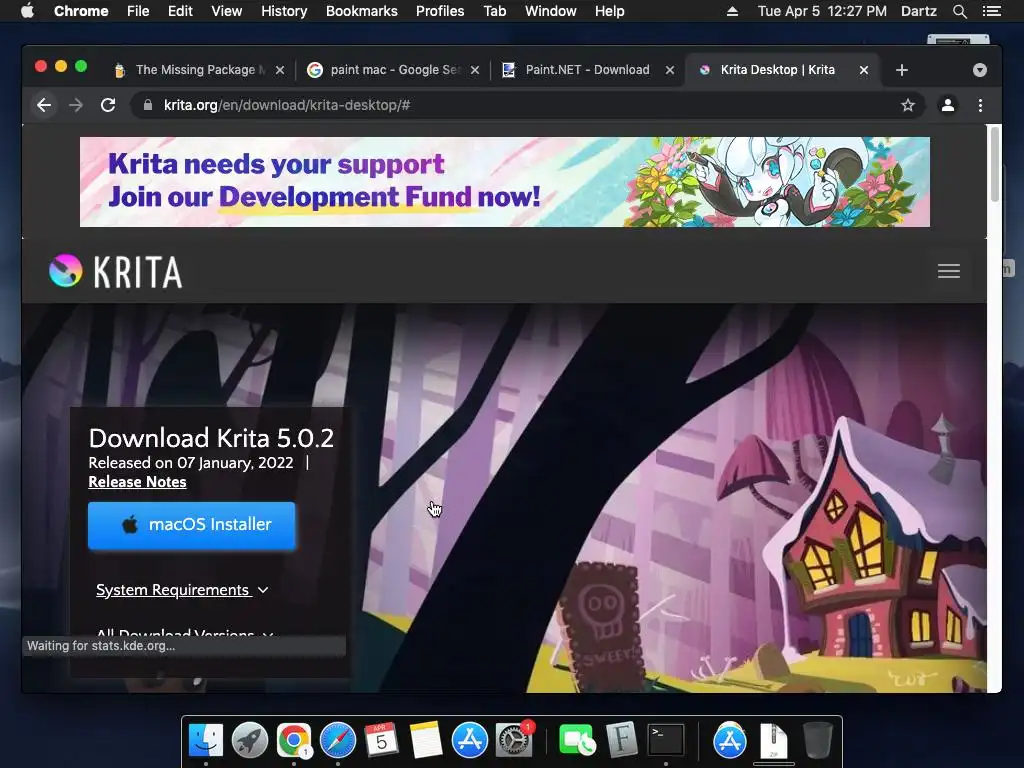Screen dimensions: 1024x768
Task: Open Launchpad from the Dock
Action: 249,740
